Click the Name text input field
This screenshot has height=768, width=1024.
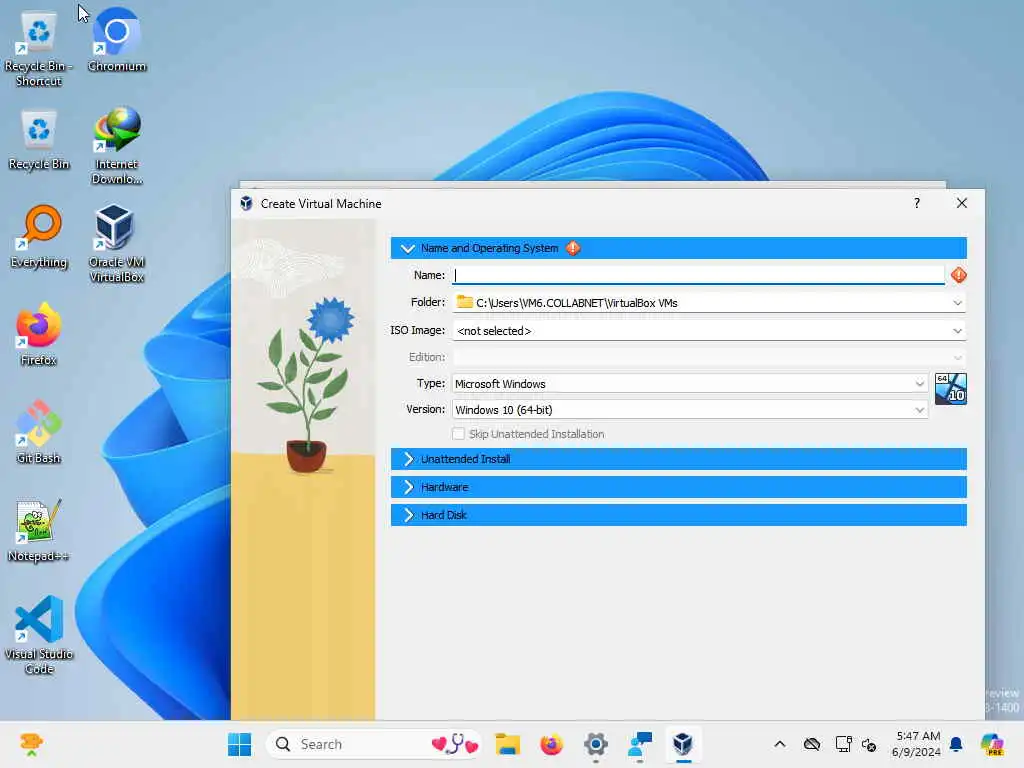pyautogui.click(x=698, y=275)
